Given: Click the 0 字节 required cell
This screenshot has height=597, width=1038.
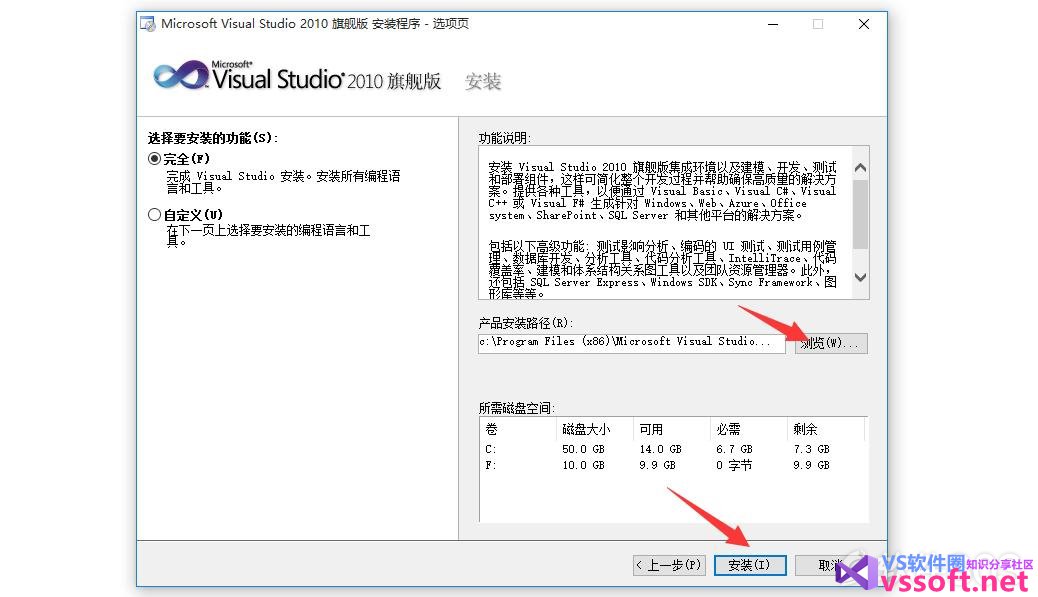Looking at the screenshot, I should tap(734, 465).
